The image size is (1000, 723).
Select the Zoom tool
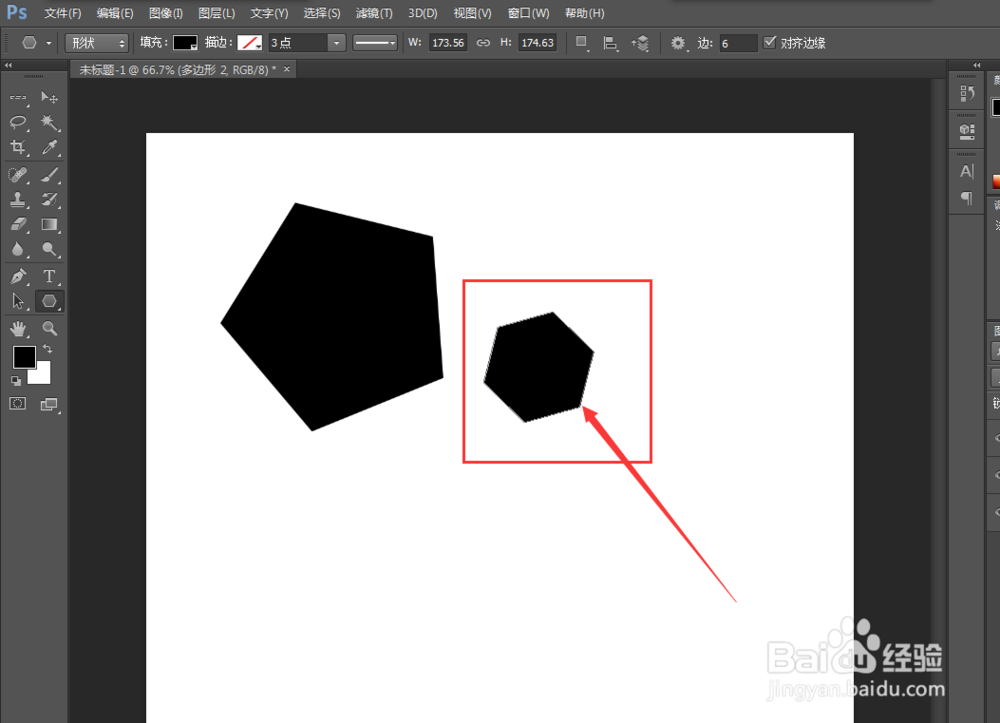tap(49, 328)
